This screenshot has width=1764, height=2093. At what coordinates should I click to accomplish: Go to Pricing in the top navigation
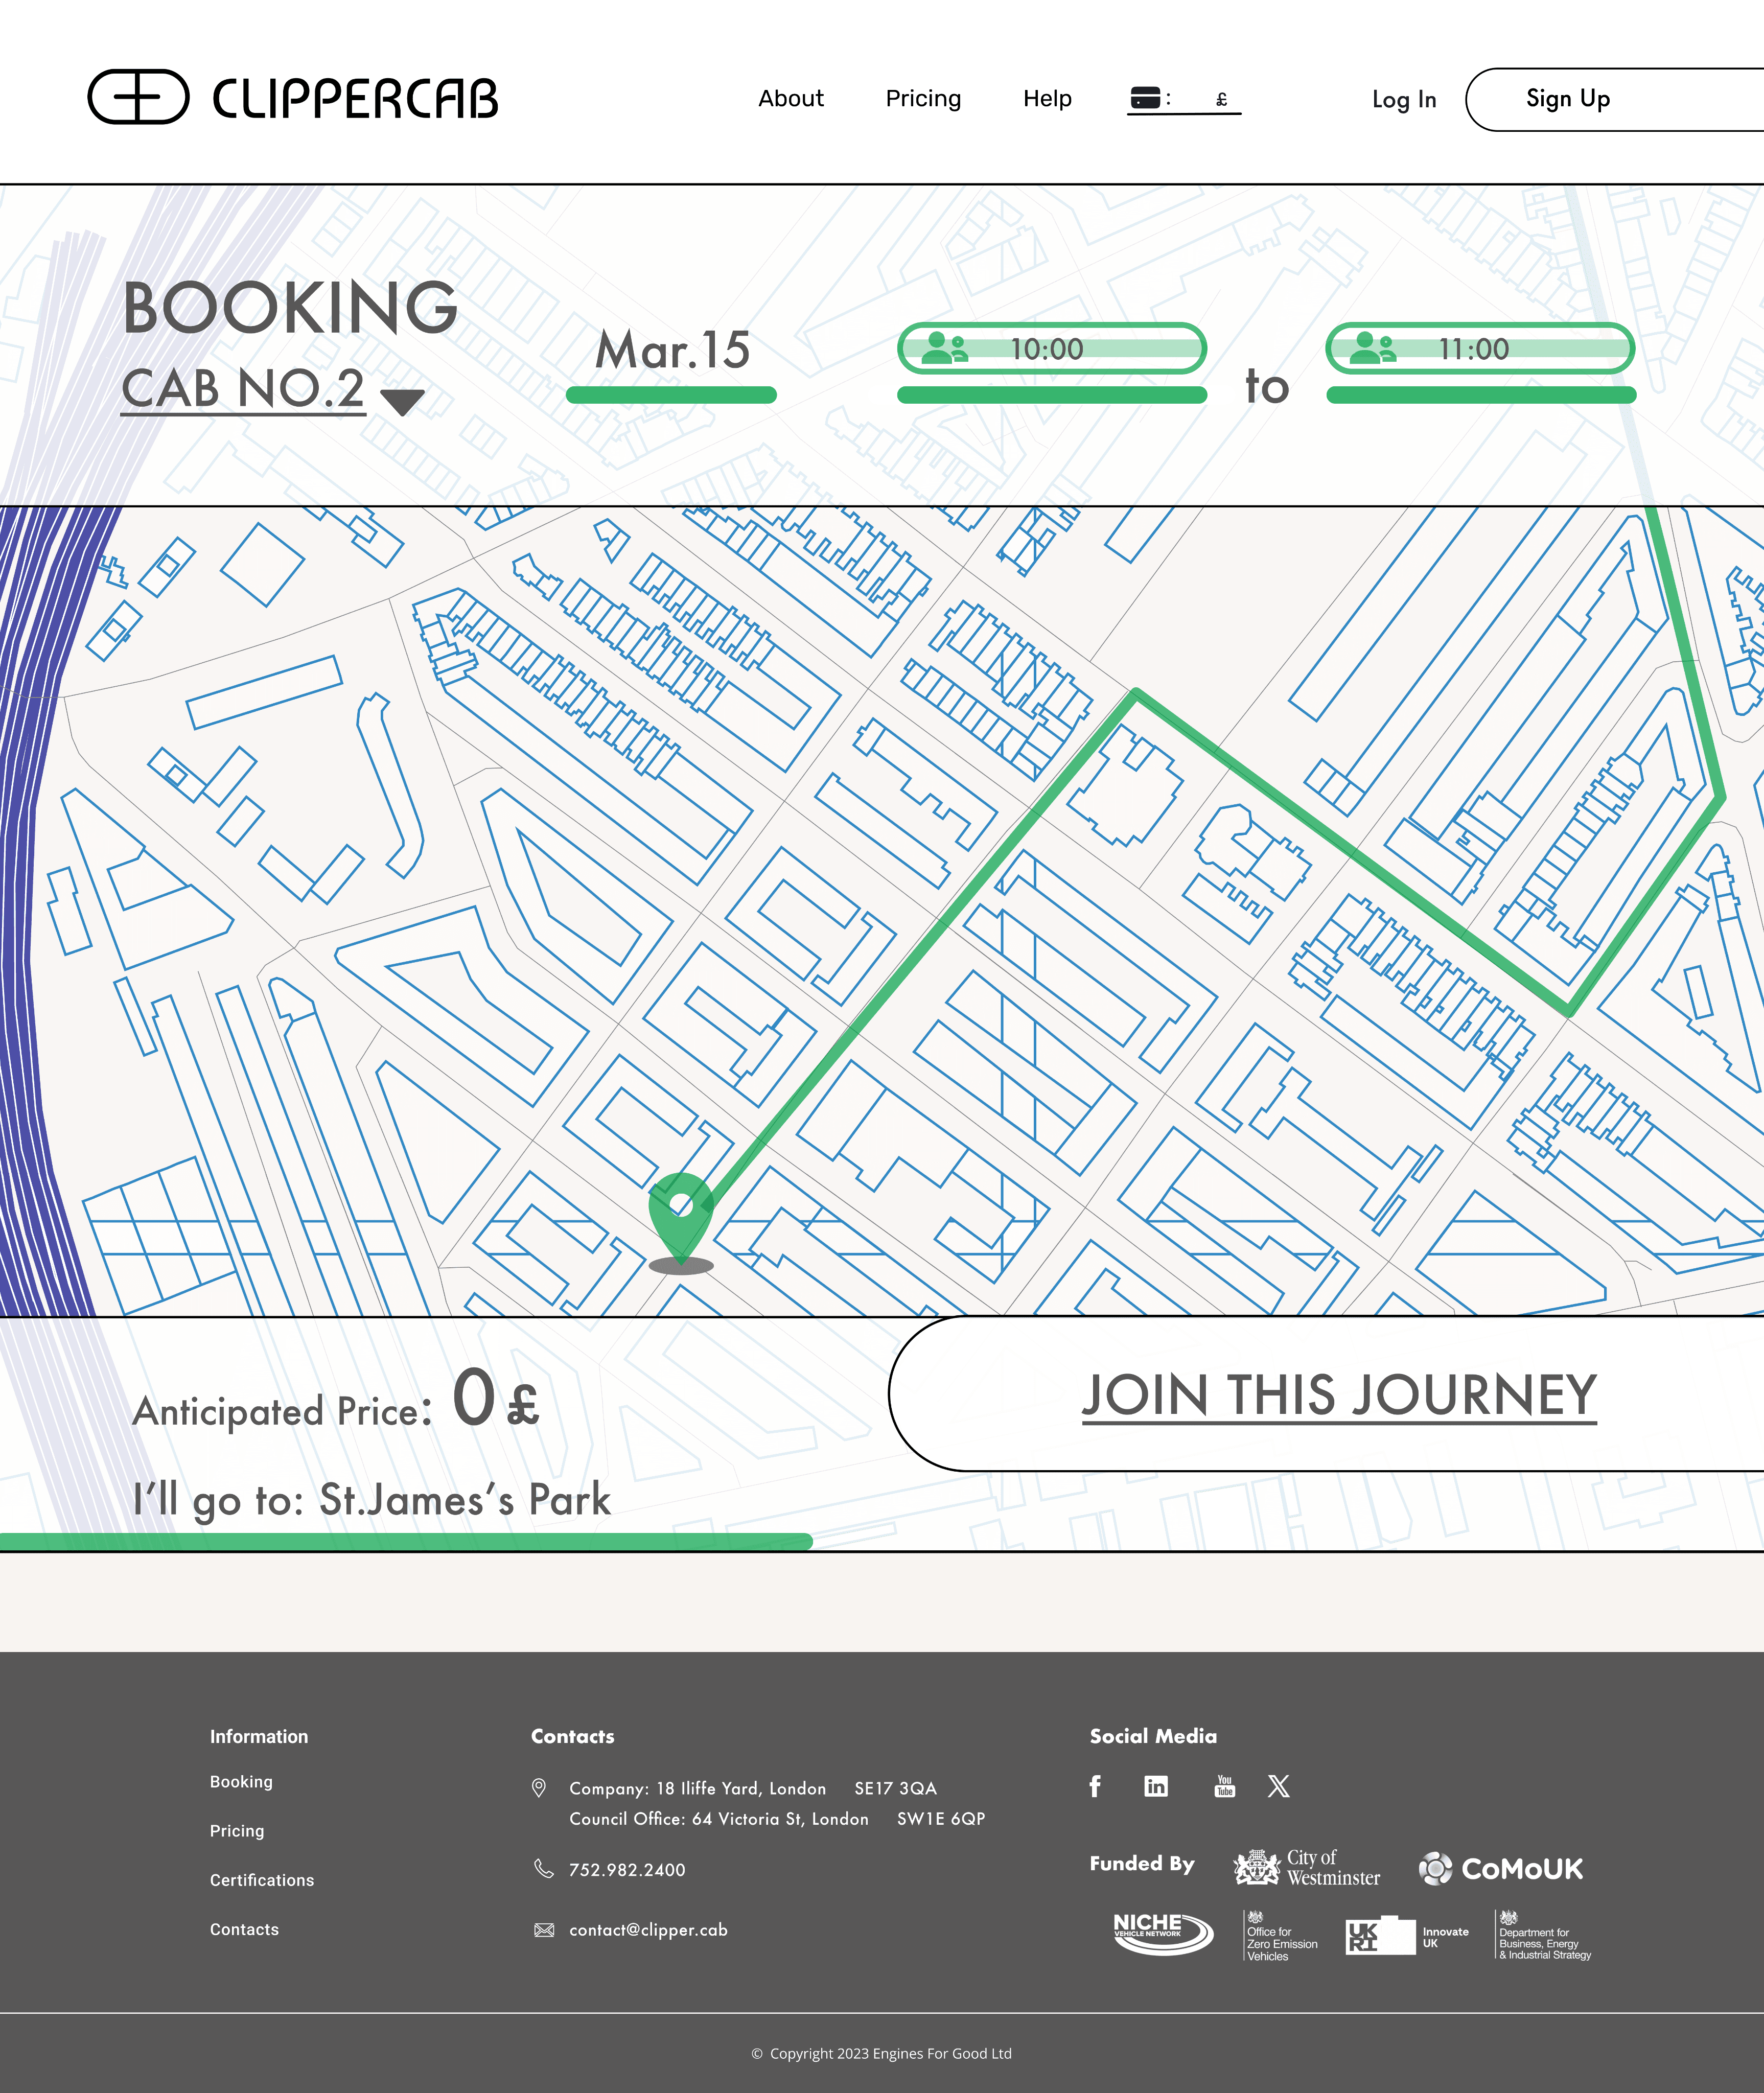pyautogui.click(x=923, y=98)
